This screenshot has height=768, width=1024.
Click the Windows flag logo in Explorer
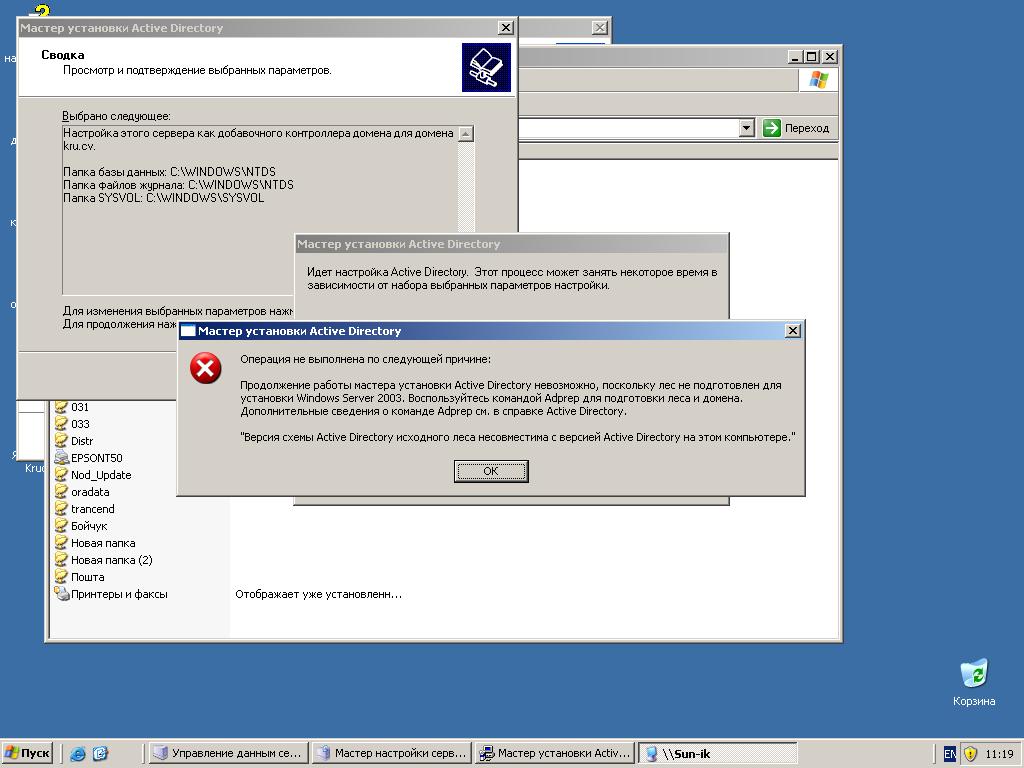click(x=818, y=80)
